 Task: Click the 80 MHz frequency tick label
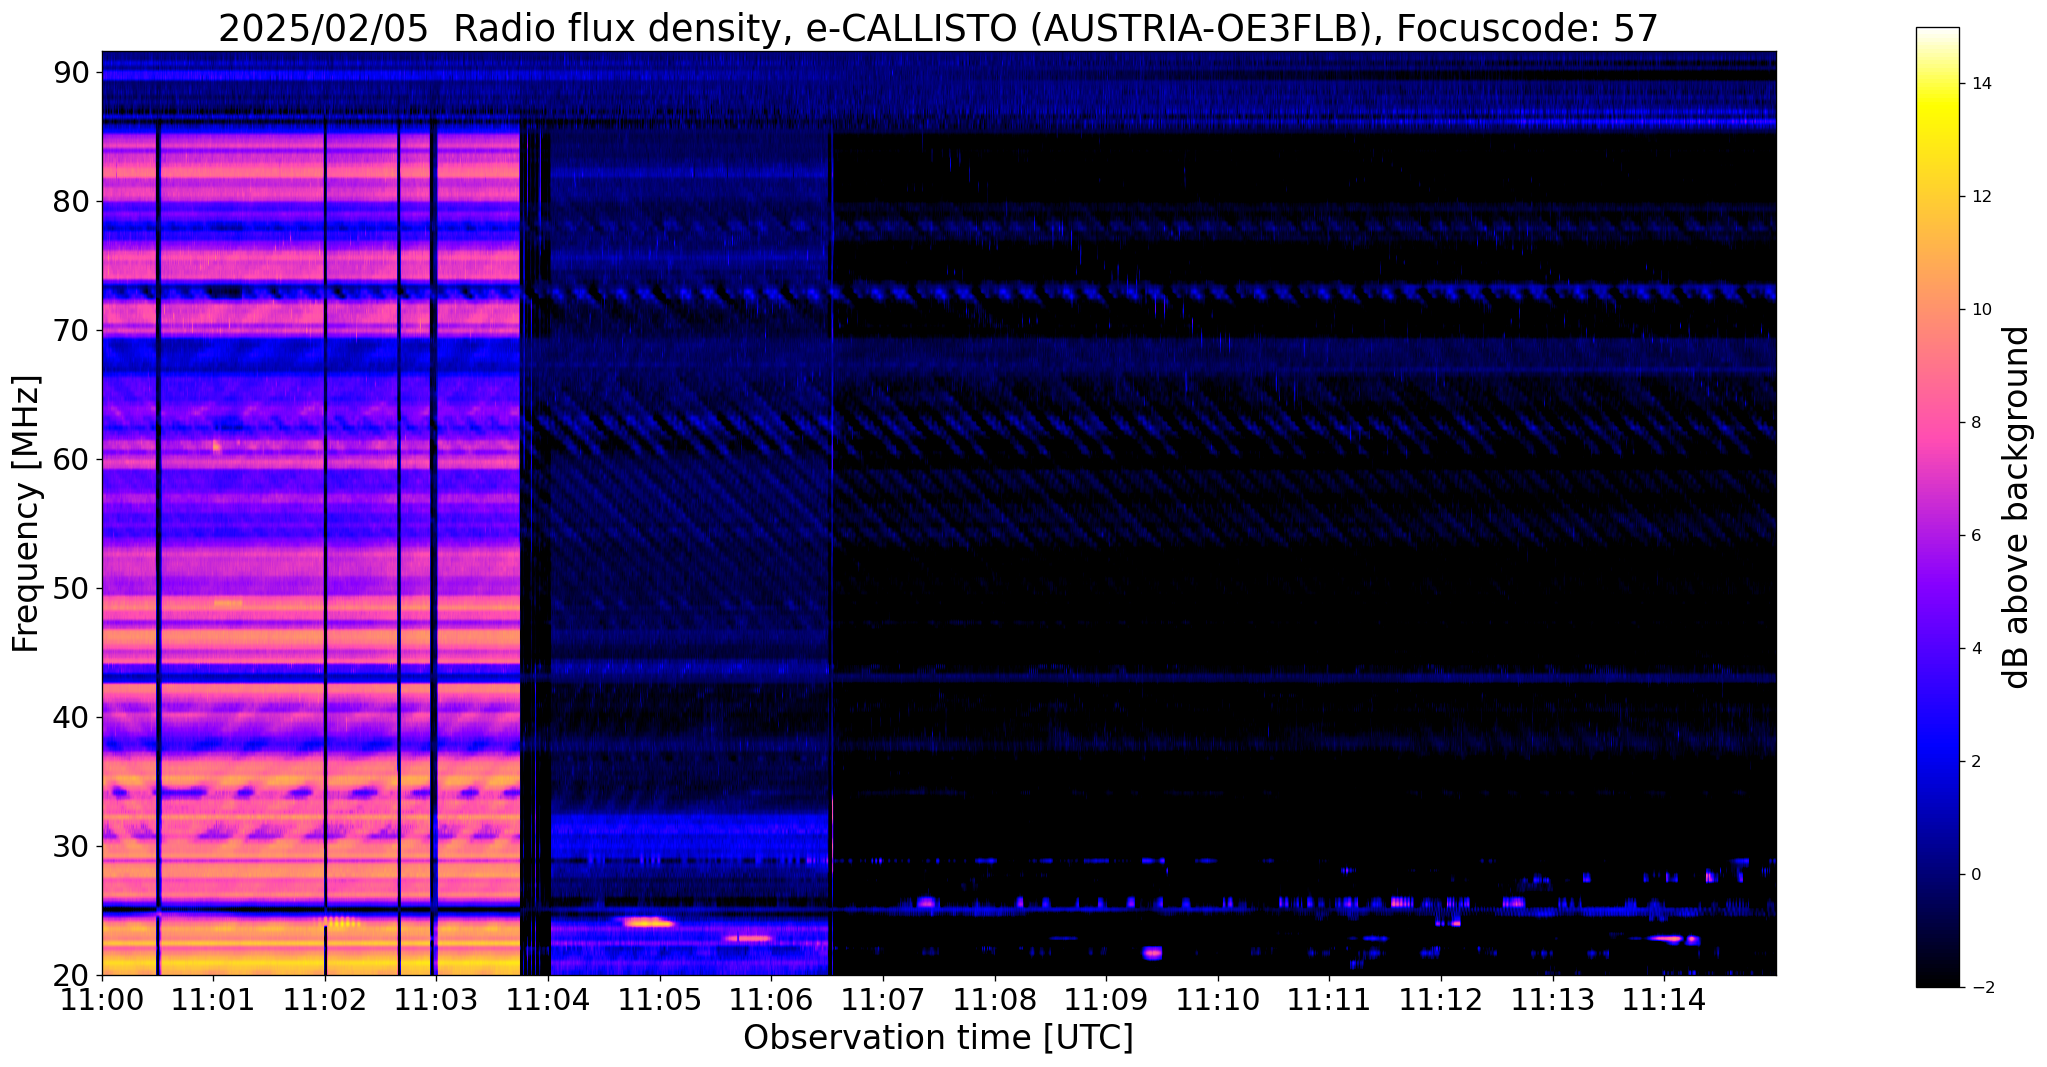pos(72,201)
